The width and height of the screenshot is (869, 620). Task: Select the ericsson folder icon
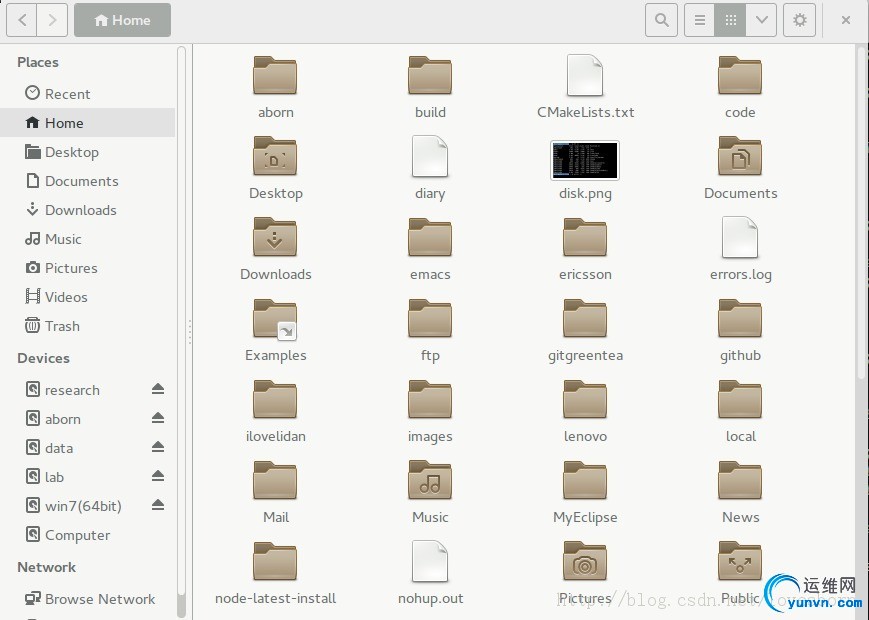585,237
